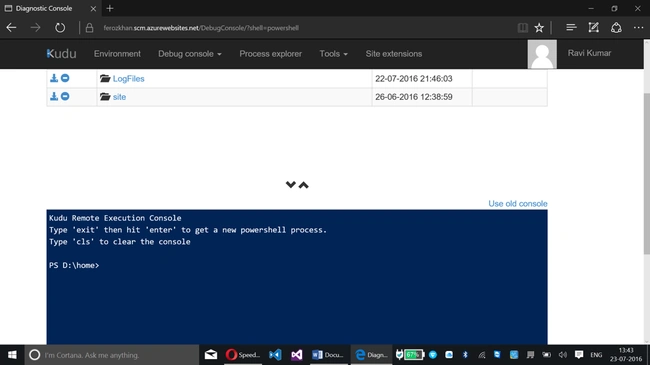Image resolution: width=650 pixels, height=365 pixels.
Task: Open Mail app from taskbar
Action: 211,355
